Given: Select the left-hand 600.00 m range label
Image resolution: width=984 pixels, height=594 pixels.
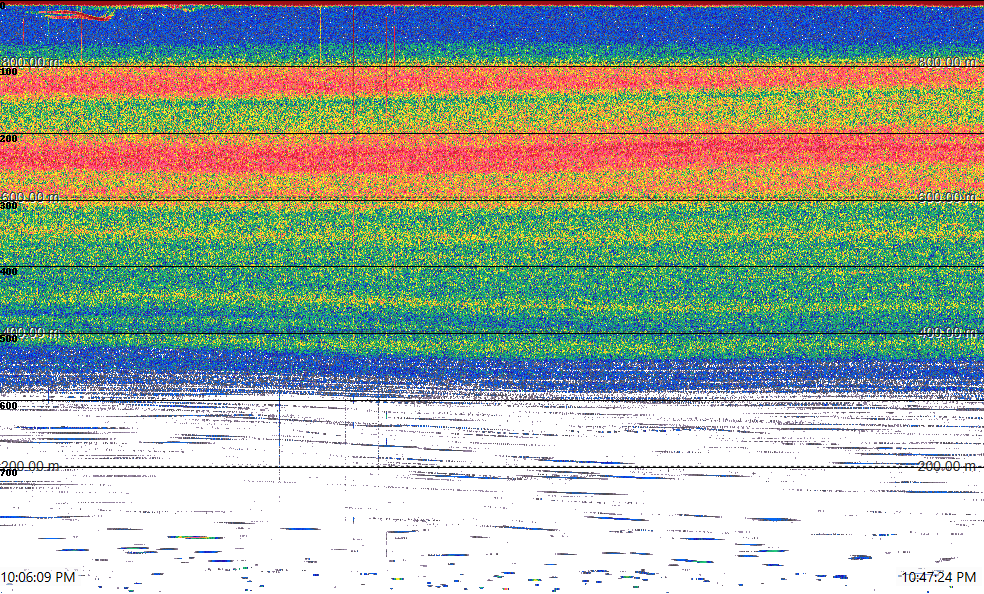Looking at the screenshot, I should [30, 196].
